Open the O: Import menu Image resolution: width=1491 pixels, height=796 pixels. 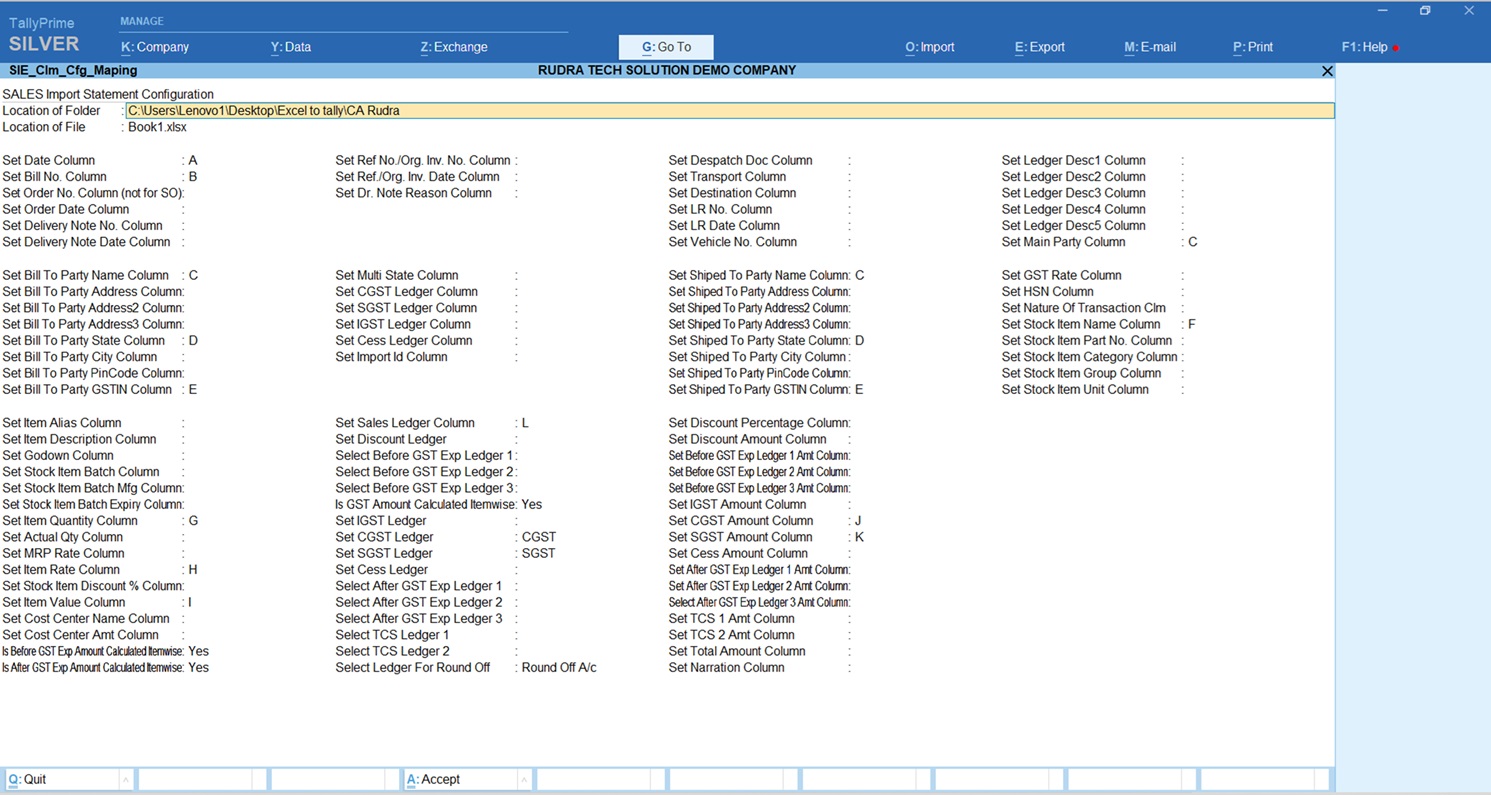[x=930, y=47]
